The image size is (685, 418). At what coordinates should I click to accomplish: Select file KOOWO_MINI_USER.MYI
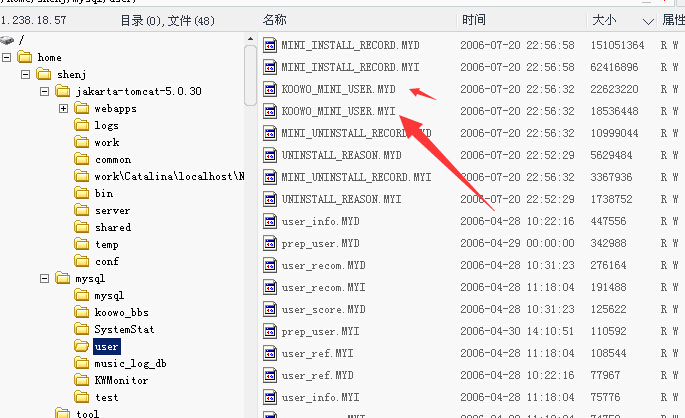[339, 111]
